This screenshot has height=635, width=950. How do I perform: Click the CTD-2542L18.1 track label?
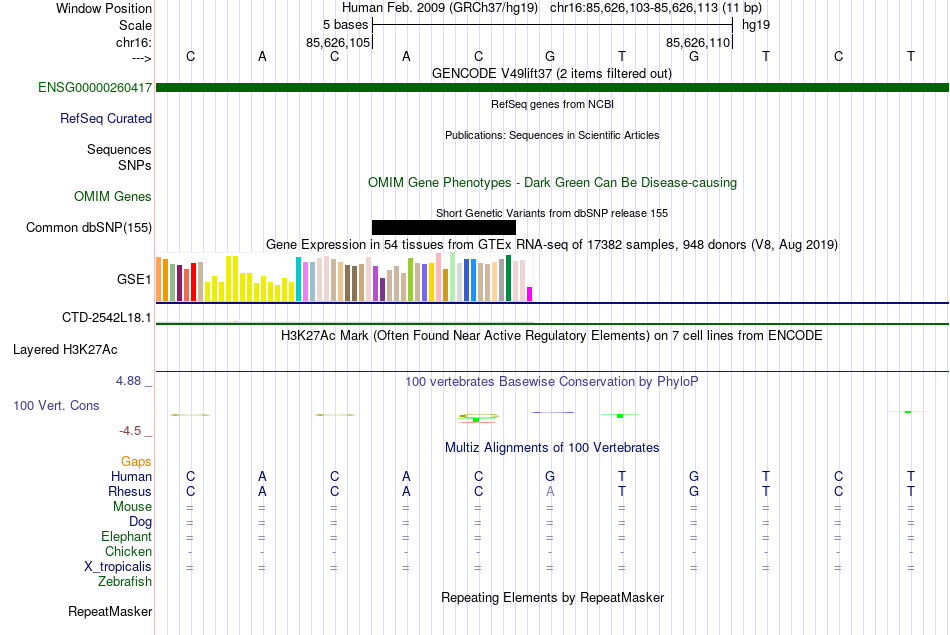click(x=107, y=318)
